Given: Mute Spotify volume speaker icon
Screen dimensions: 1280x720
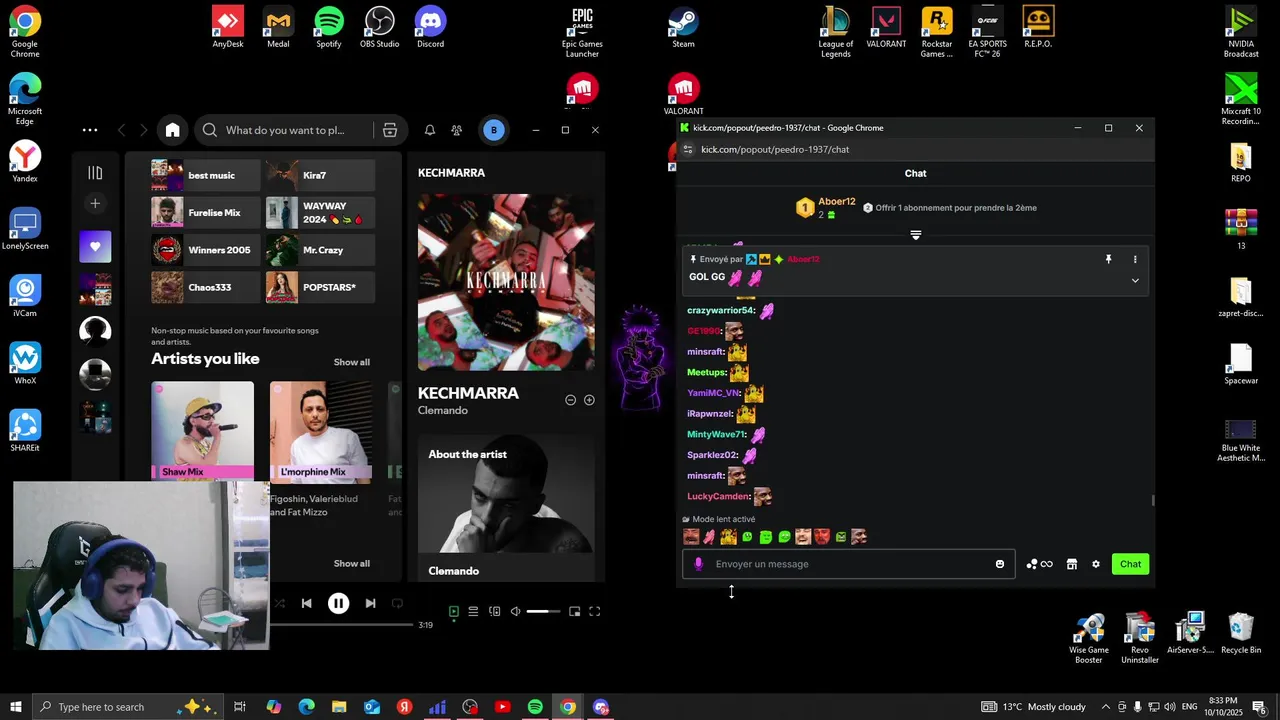Looking at the screenshot, I should (515, 611).
